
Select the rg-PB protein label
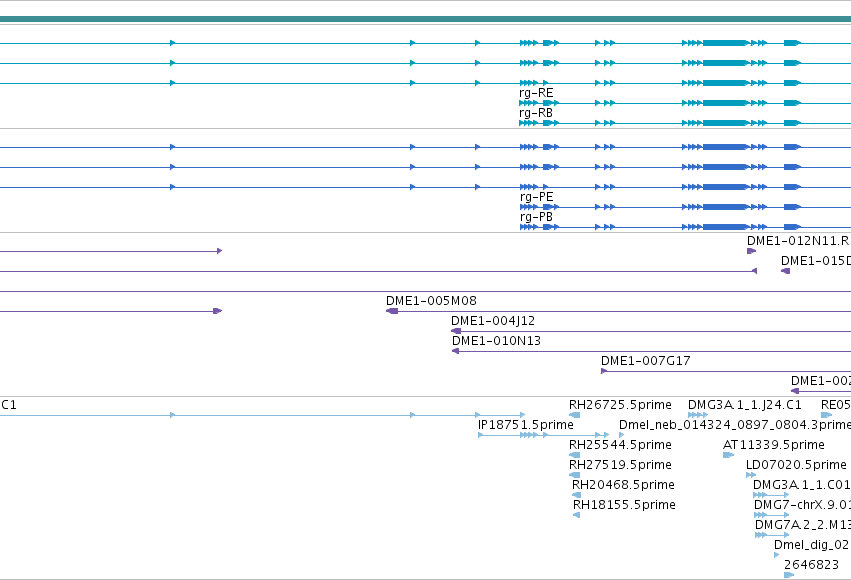coord(536,217)
